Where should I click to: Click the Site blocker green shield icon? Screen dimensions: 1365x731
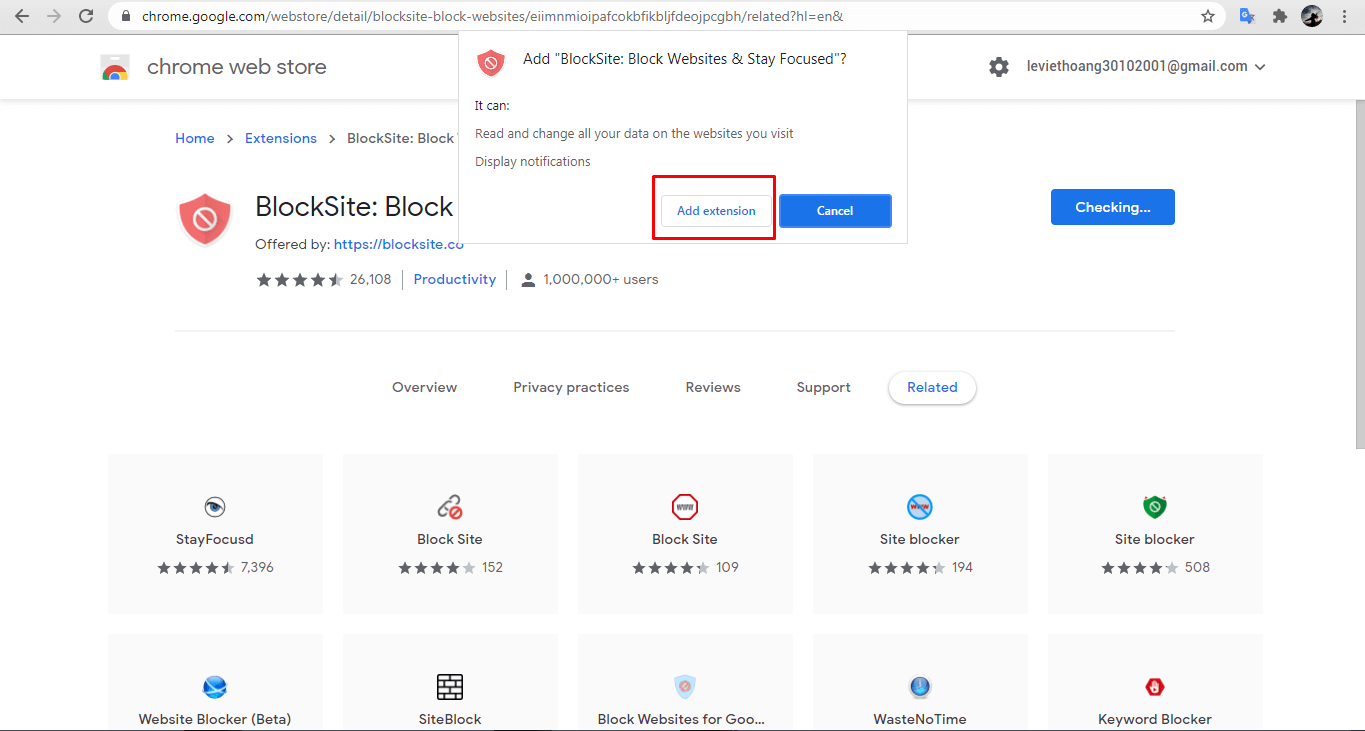[x=1155, y=507]
